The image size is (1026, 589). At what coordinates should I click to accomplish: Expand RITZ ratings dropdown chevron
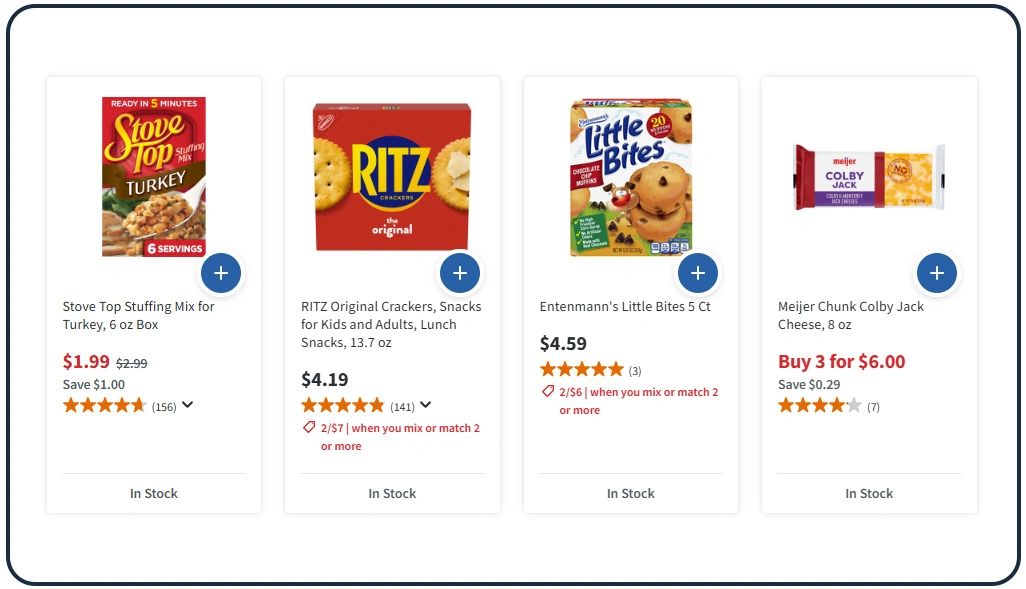pos(426,405)
